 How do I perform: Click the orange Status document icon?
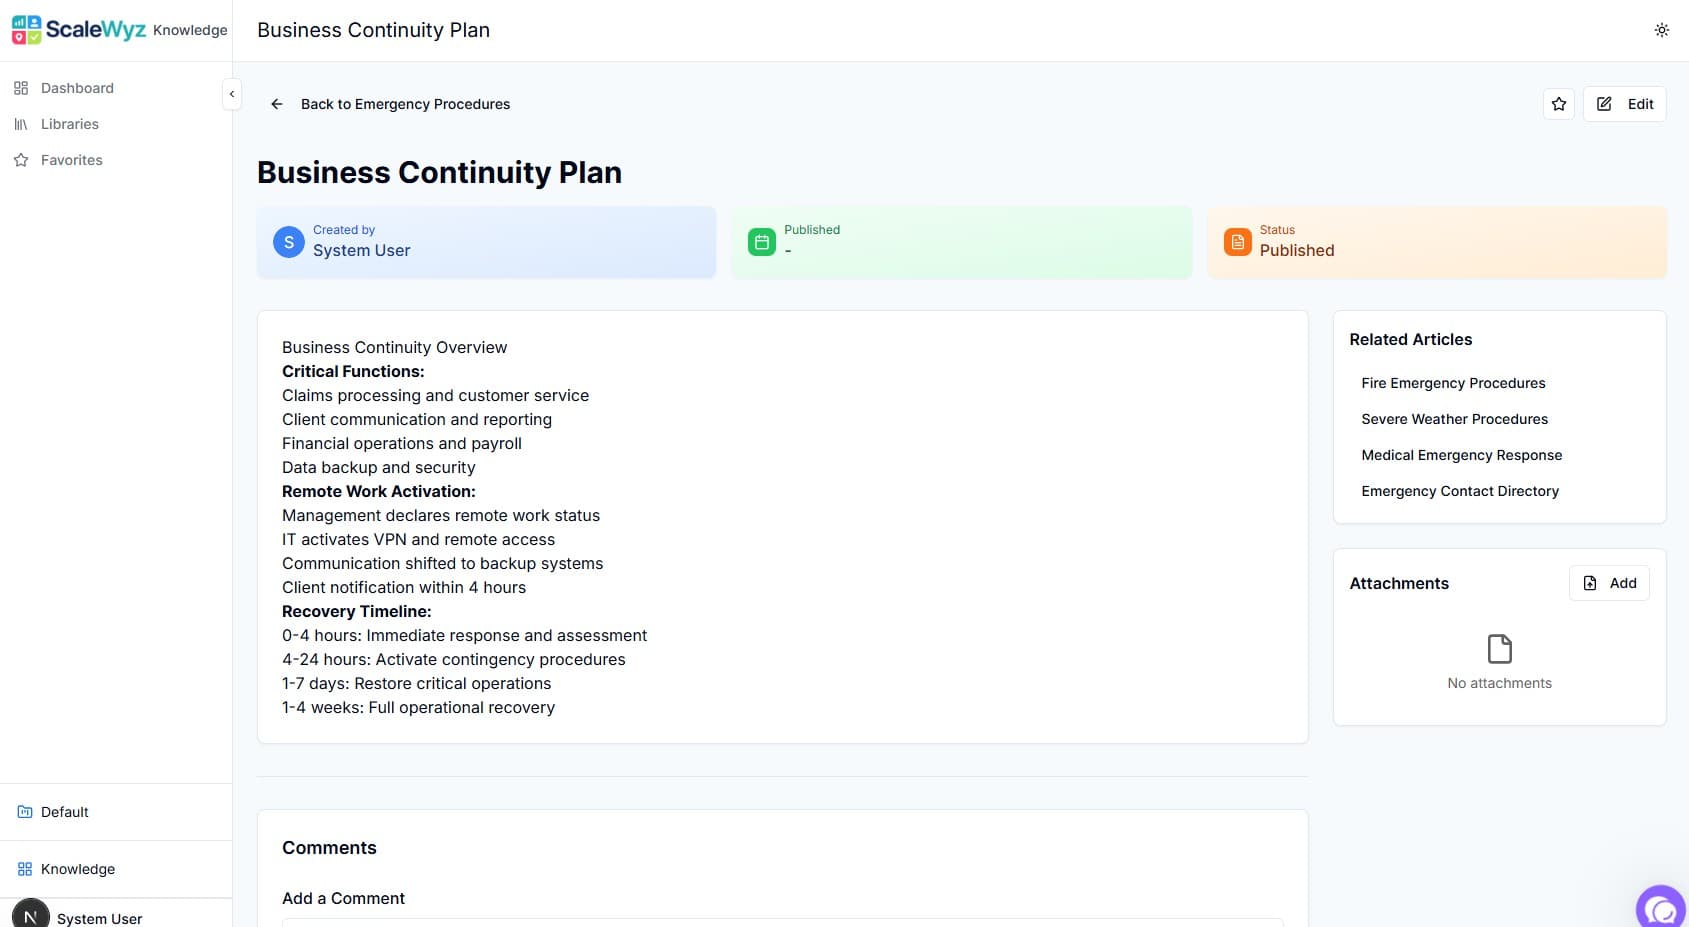pos(1237,242)
